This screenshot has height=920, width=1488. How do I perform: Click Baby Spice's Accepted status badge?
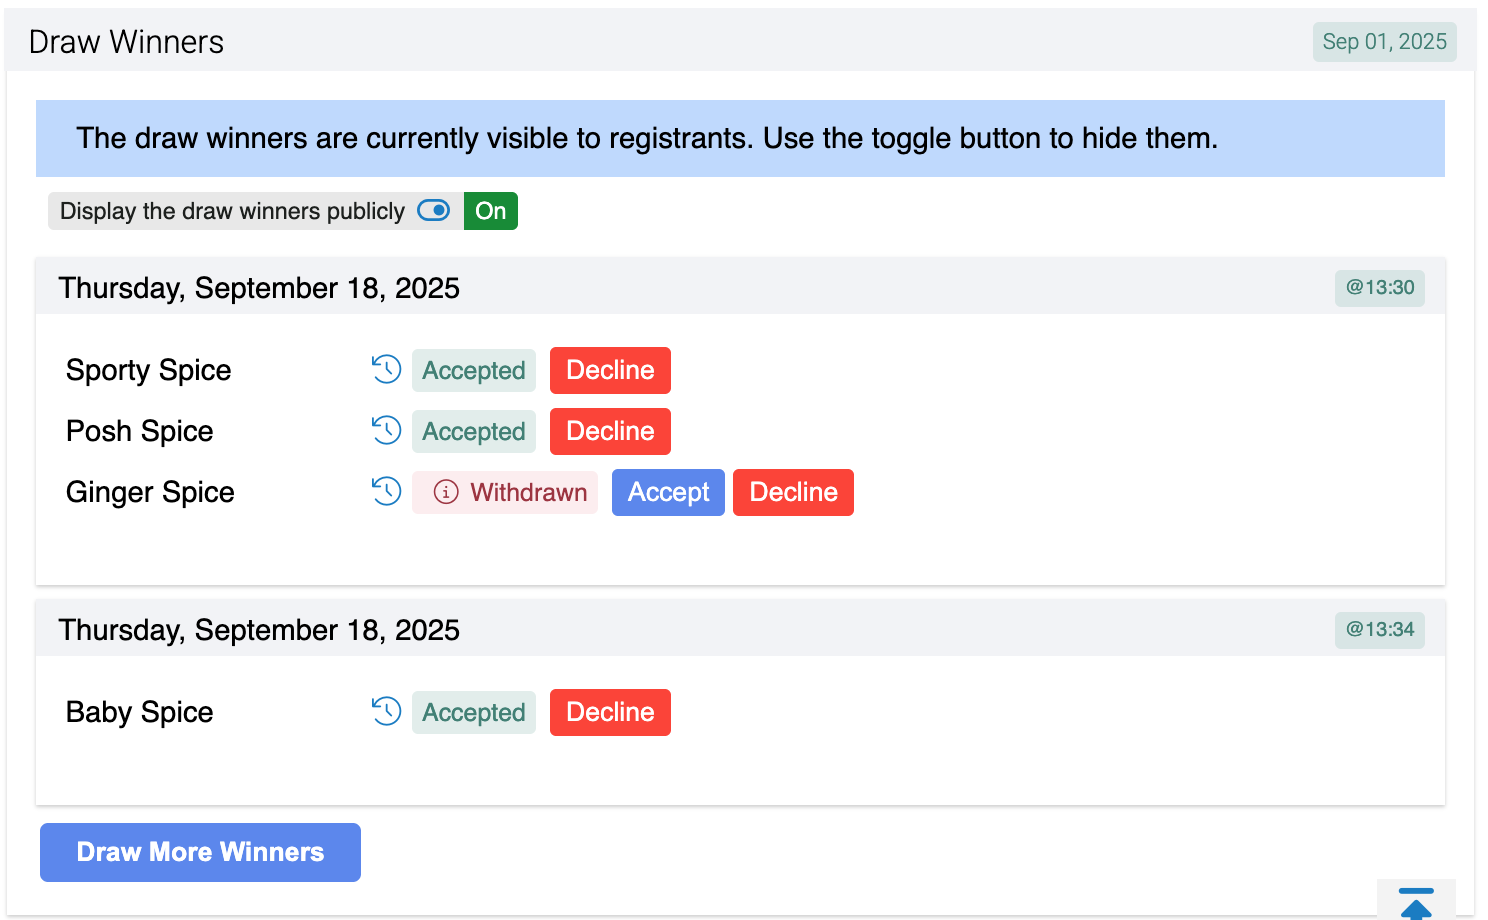pyautogui.click(x=474, y=712)
